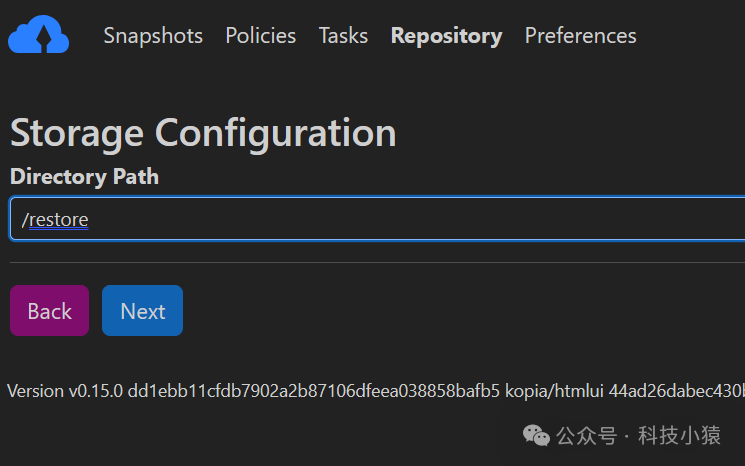745x466 pixels.
Task: Open the Snapshots tab
Action: tap(153, 36)
